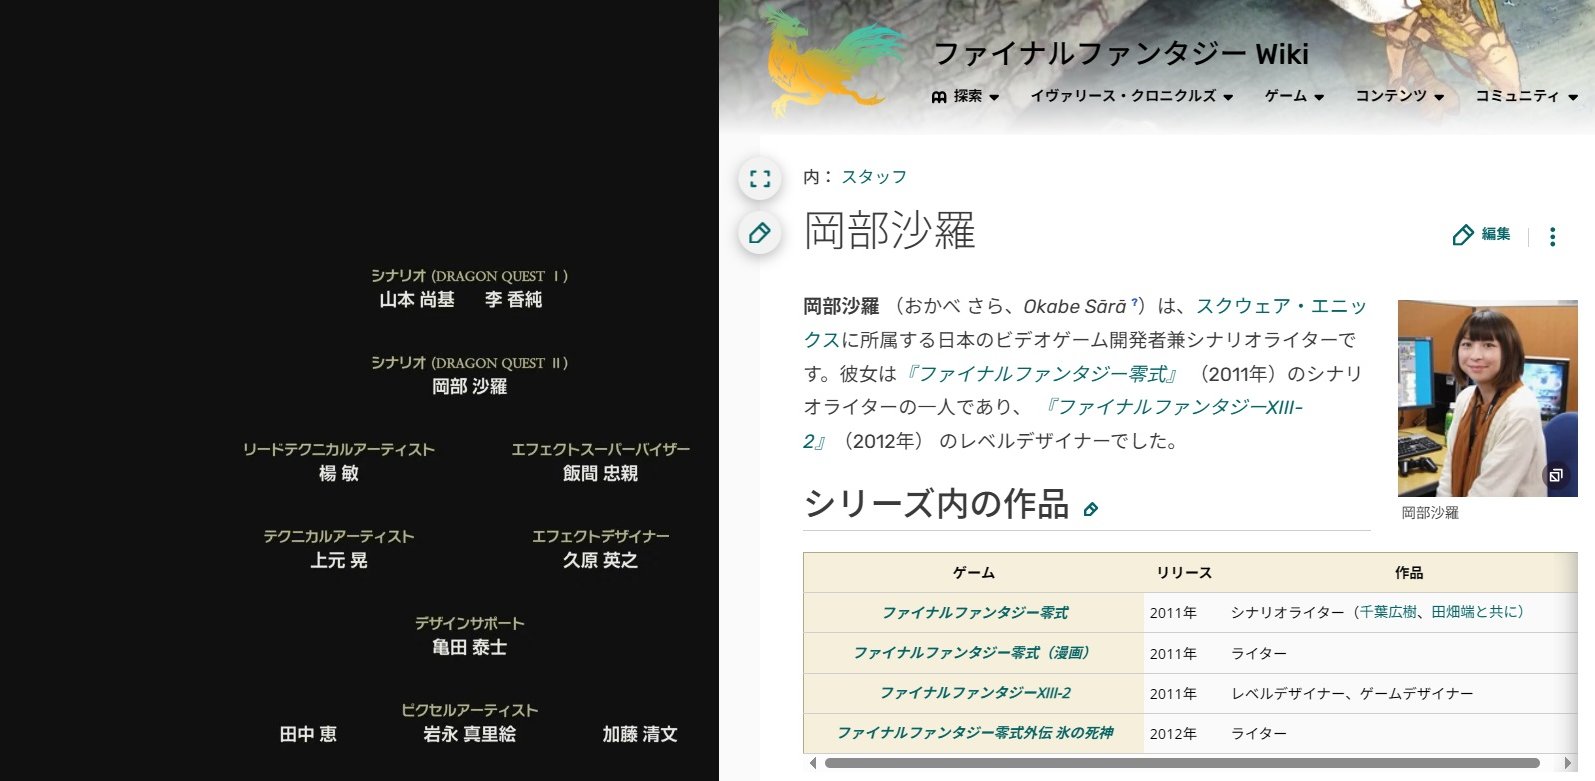Expand the ゲーム dropdown menu

[x=1294, y=96]
